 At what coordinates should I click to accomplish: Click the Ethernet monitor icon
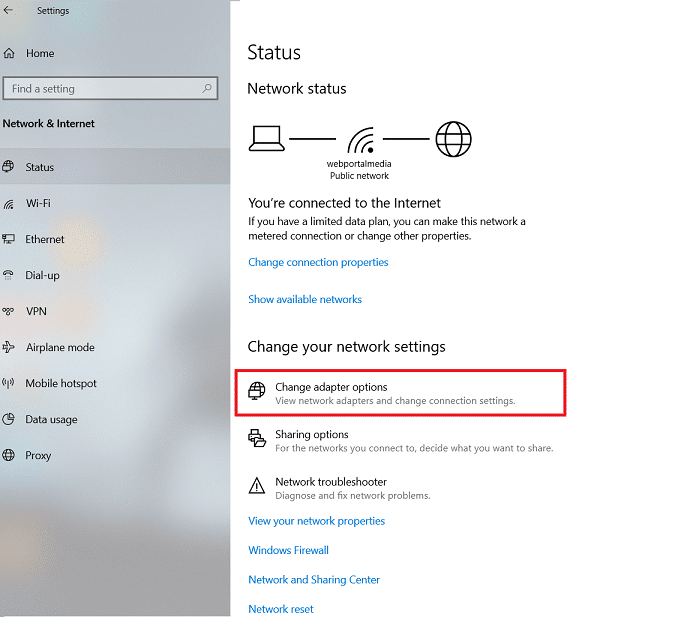point(8,239)
